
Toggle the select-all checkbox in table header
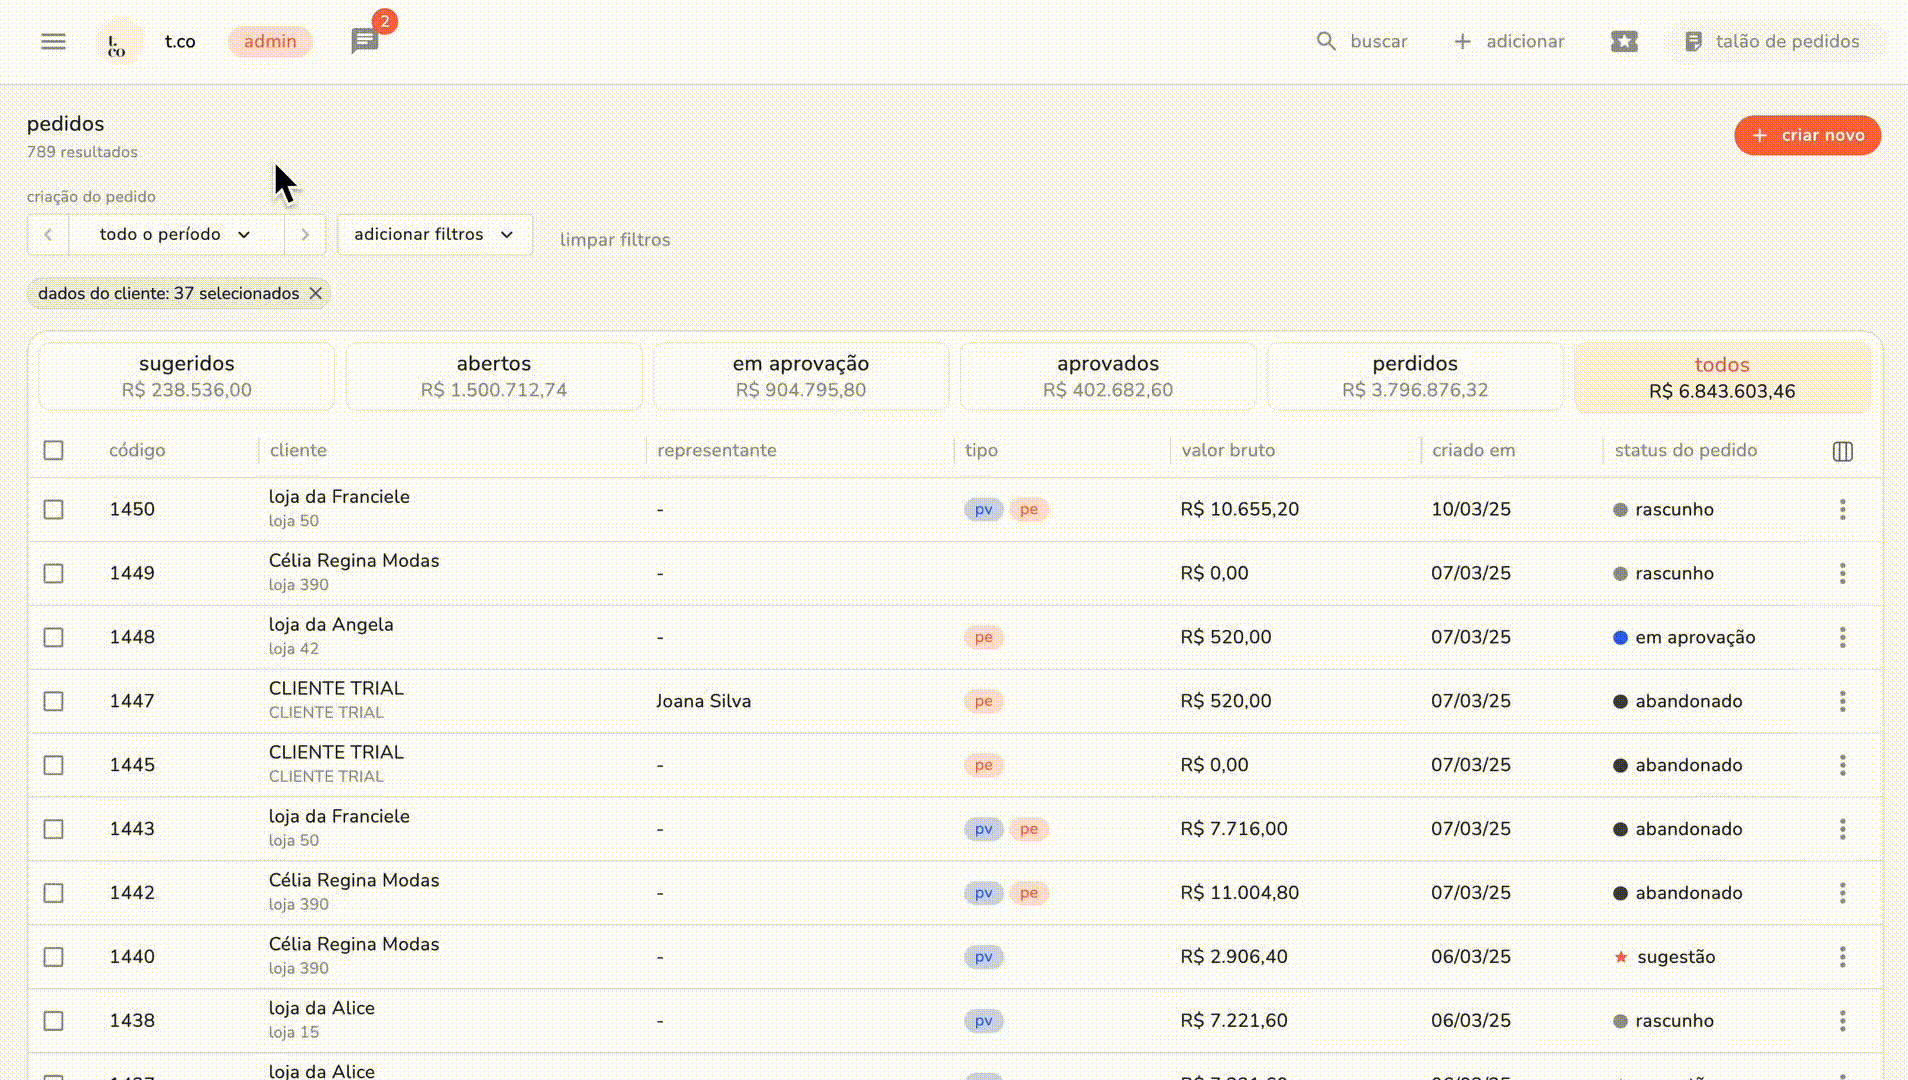(x=53, y=451)
